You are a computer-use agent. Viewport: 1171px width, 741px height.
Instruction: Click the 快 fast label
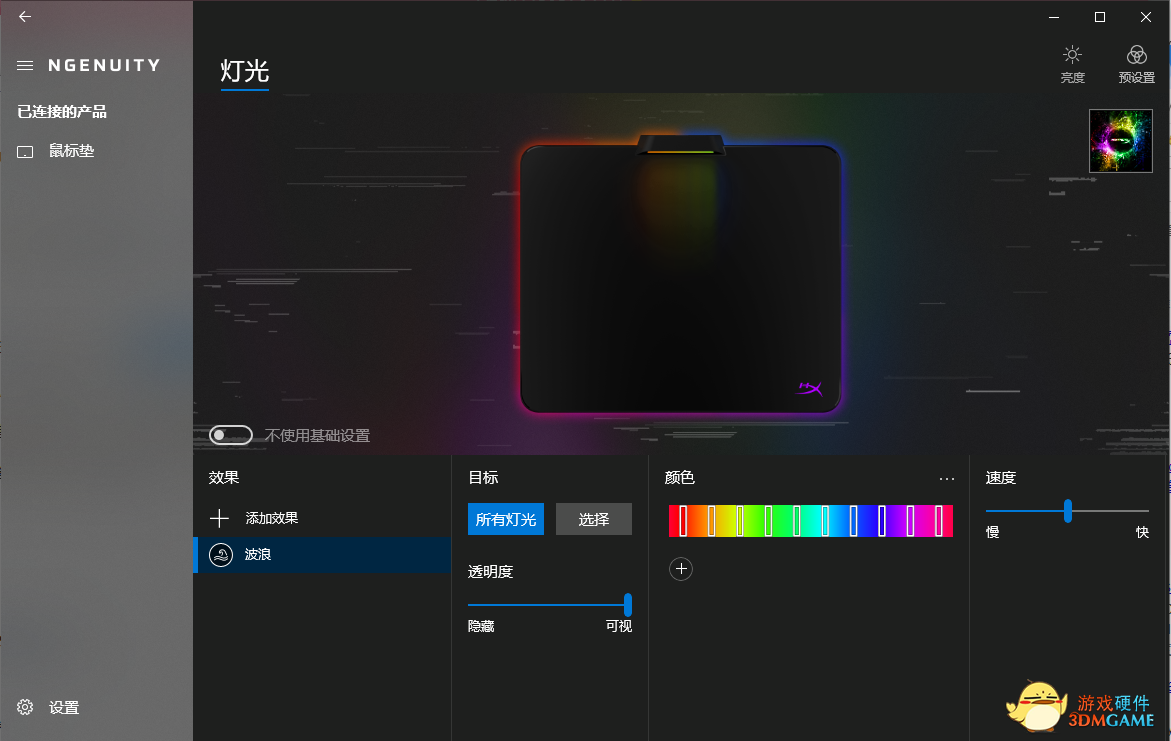(x=1142, y=533)
